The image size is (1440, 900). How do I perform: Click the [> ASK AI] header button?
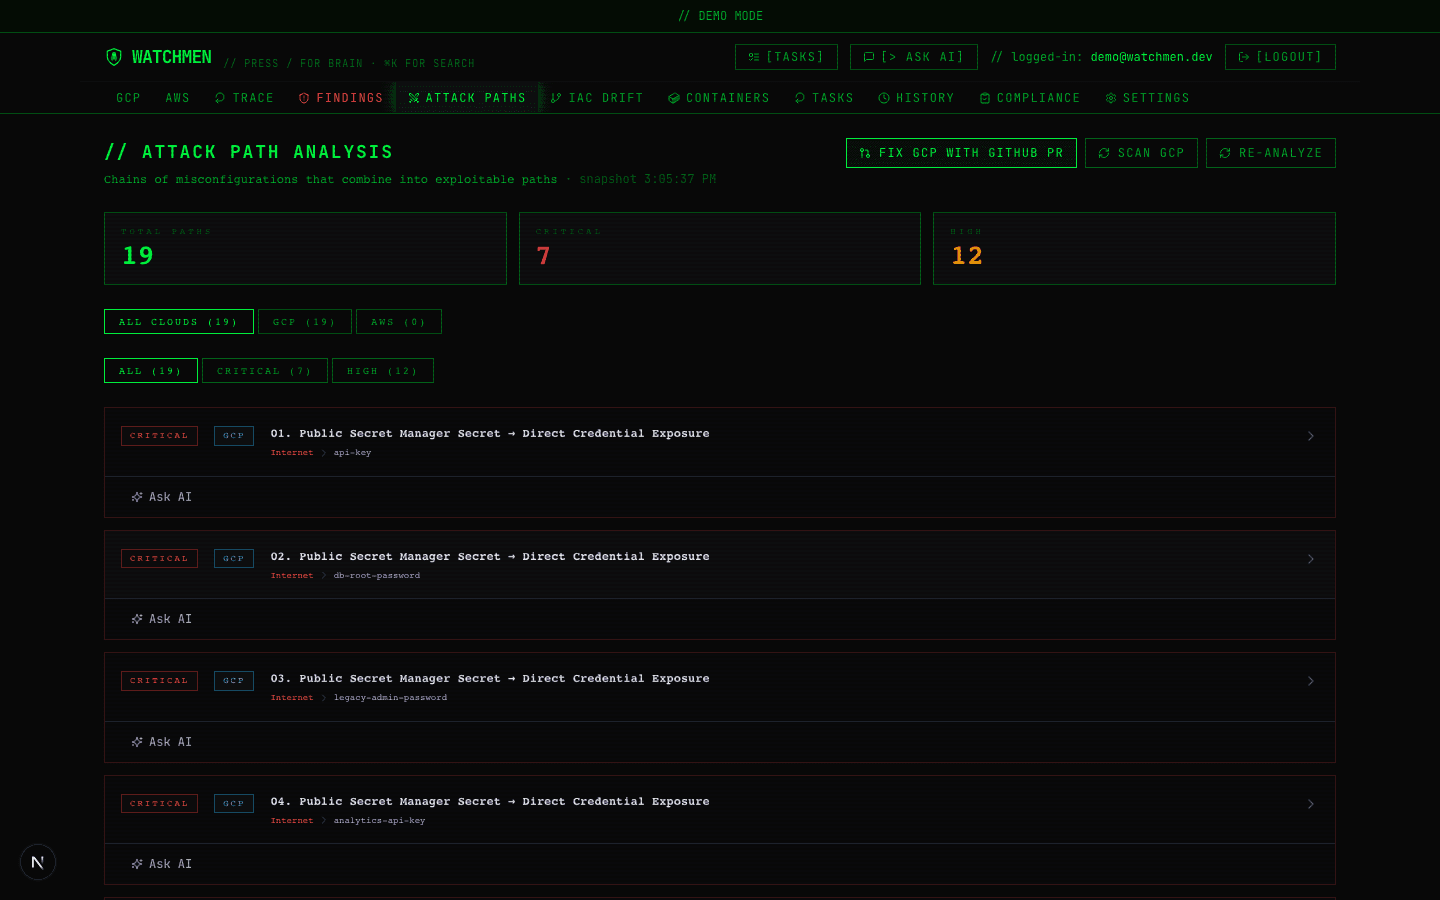tap(914, 57)
